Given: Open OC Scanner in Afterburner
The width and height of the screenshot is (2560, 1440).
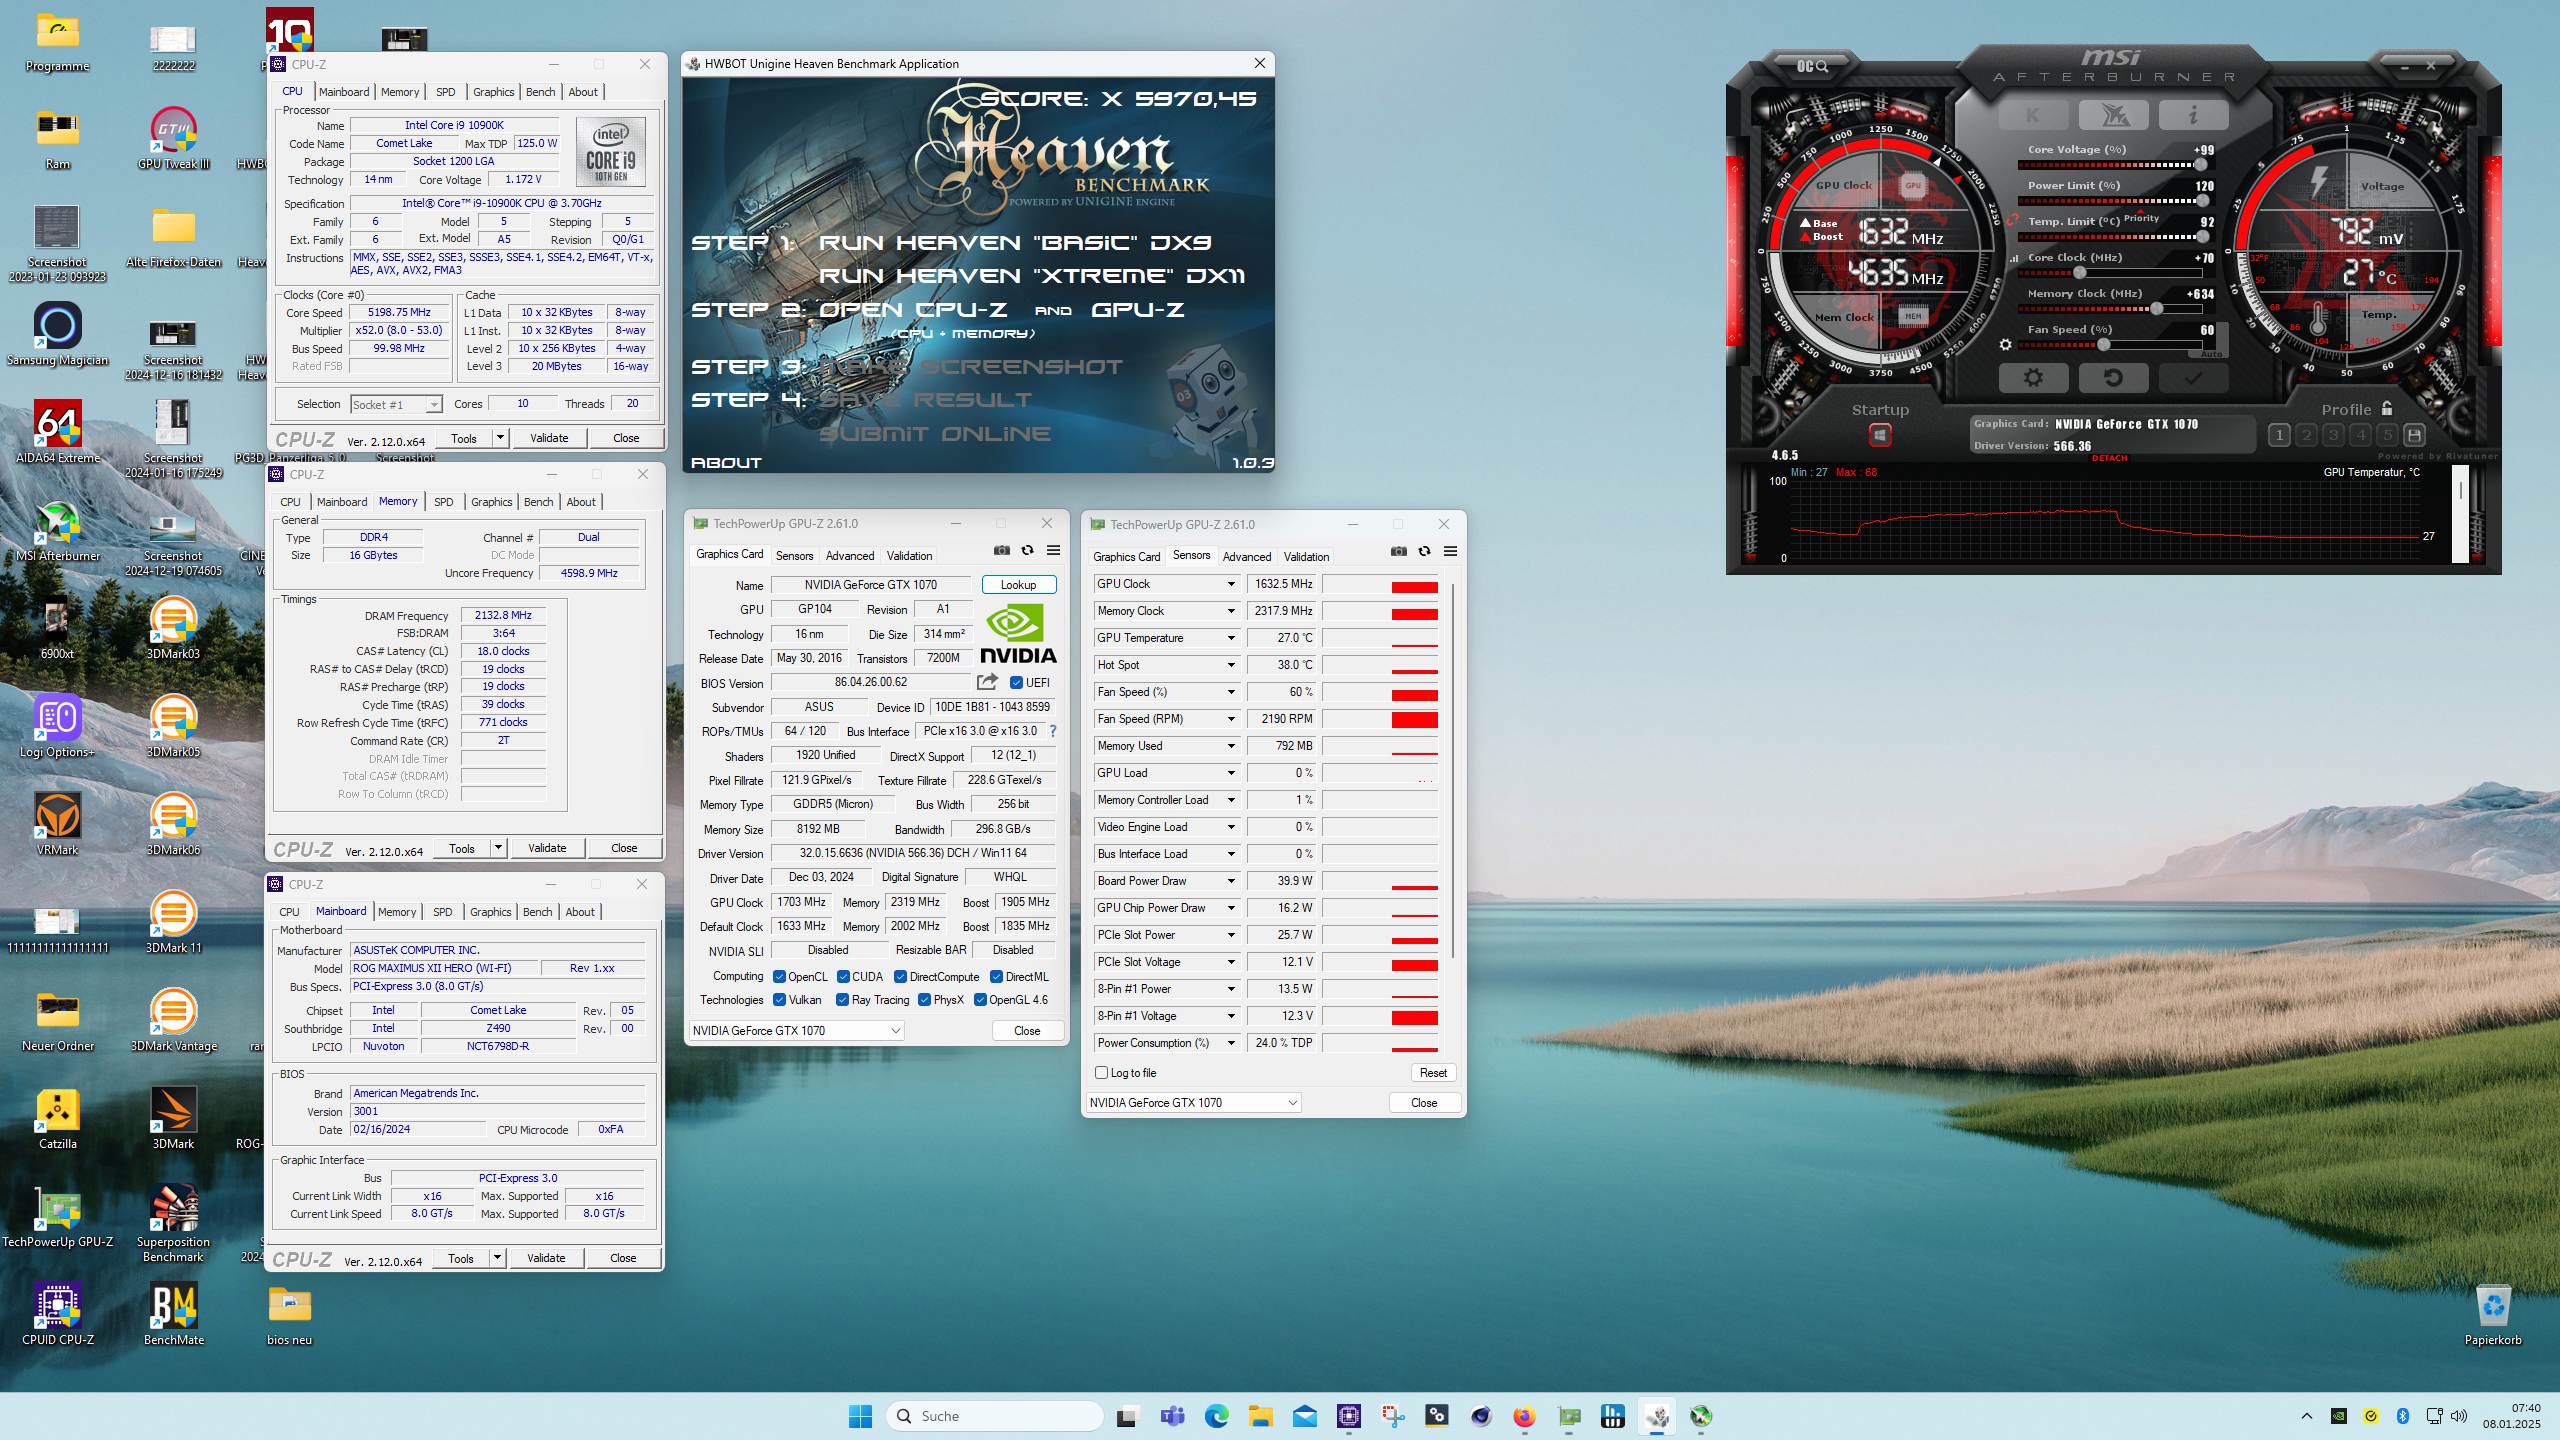Looking at the screenshot, I should coord(1812,66).
